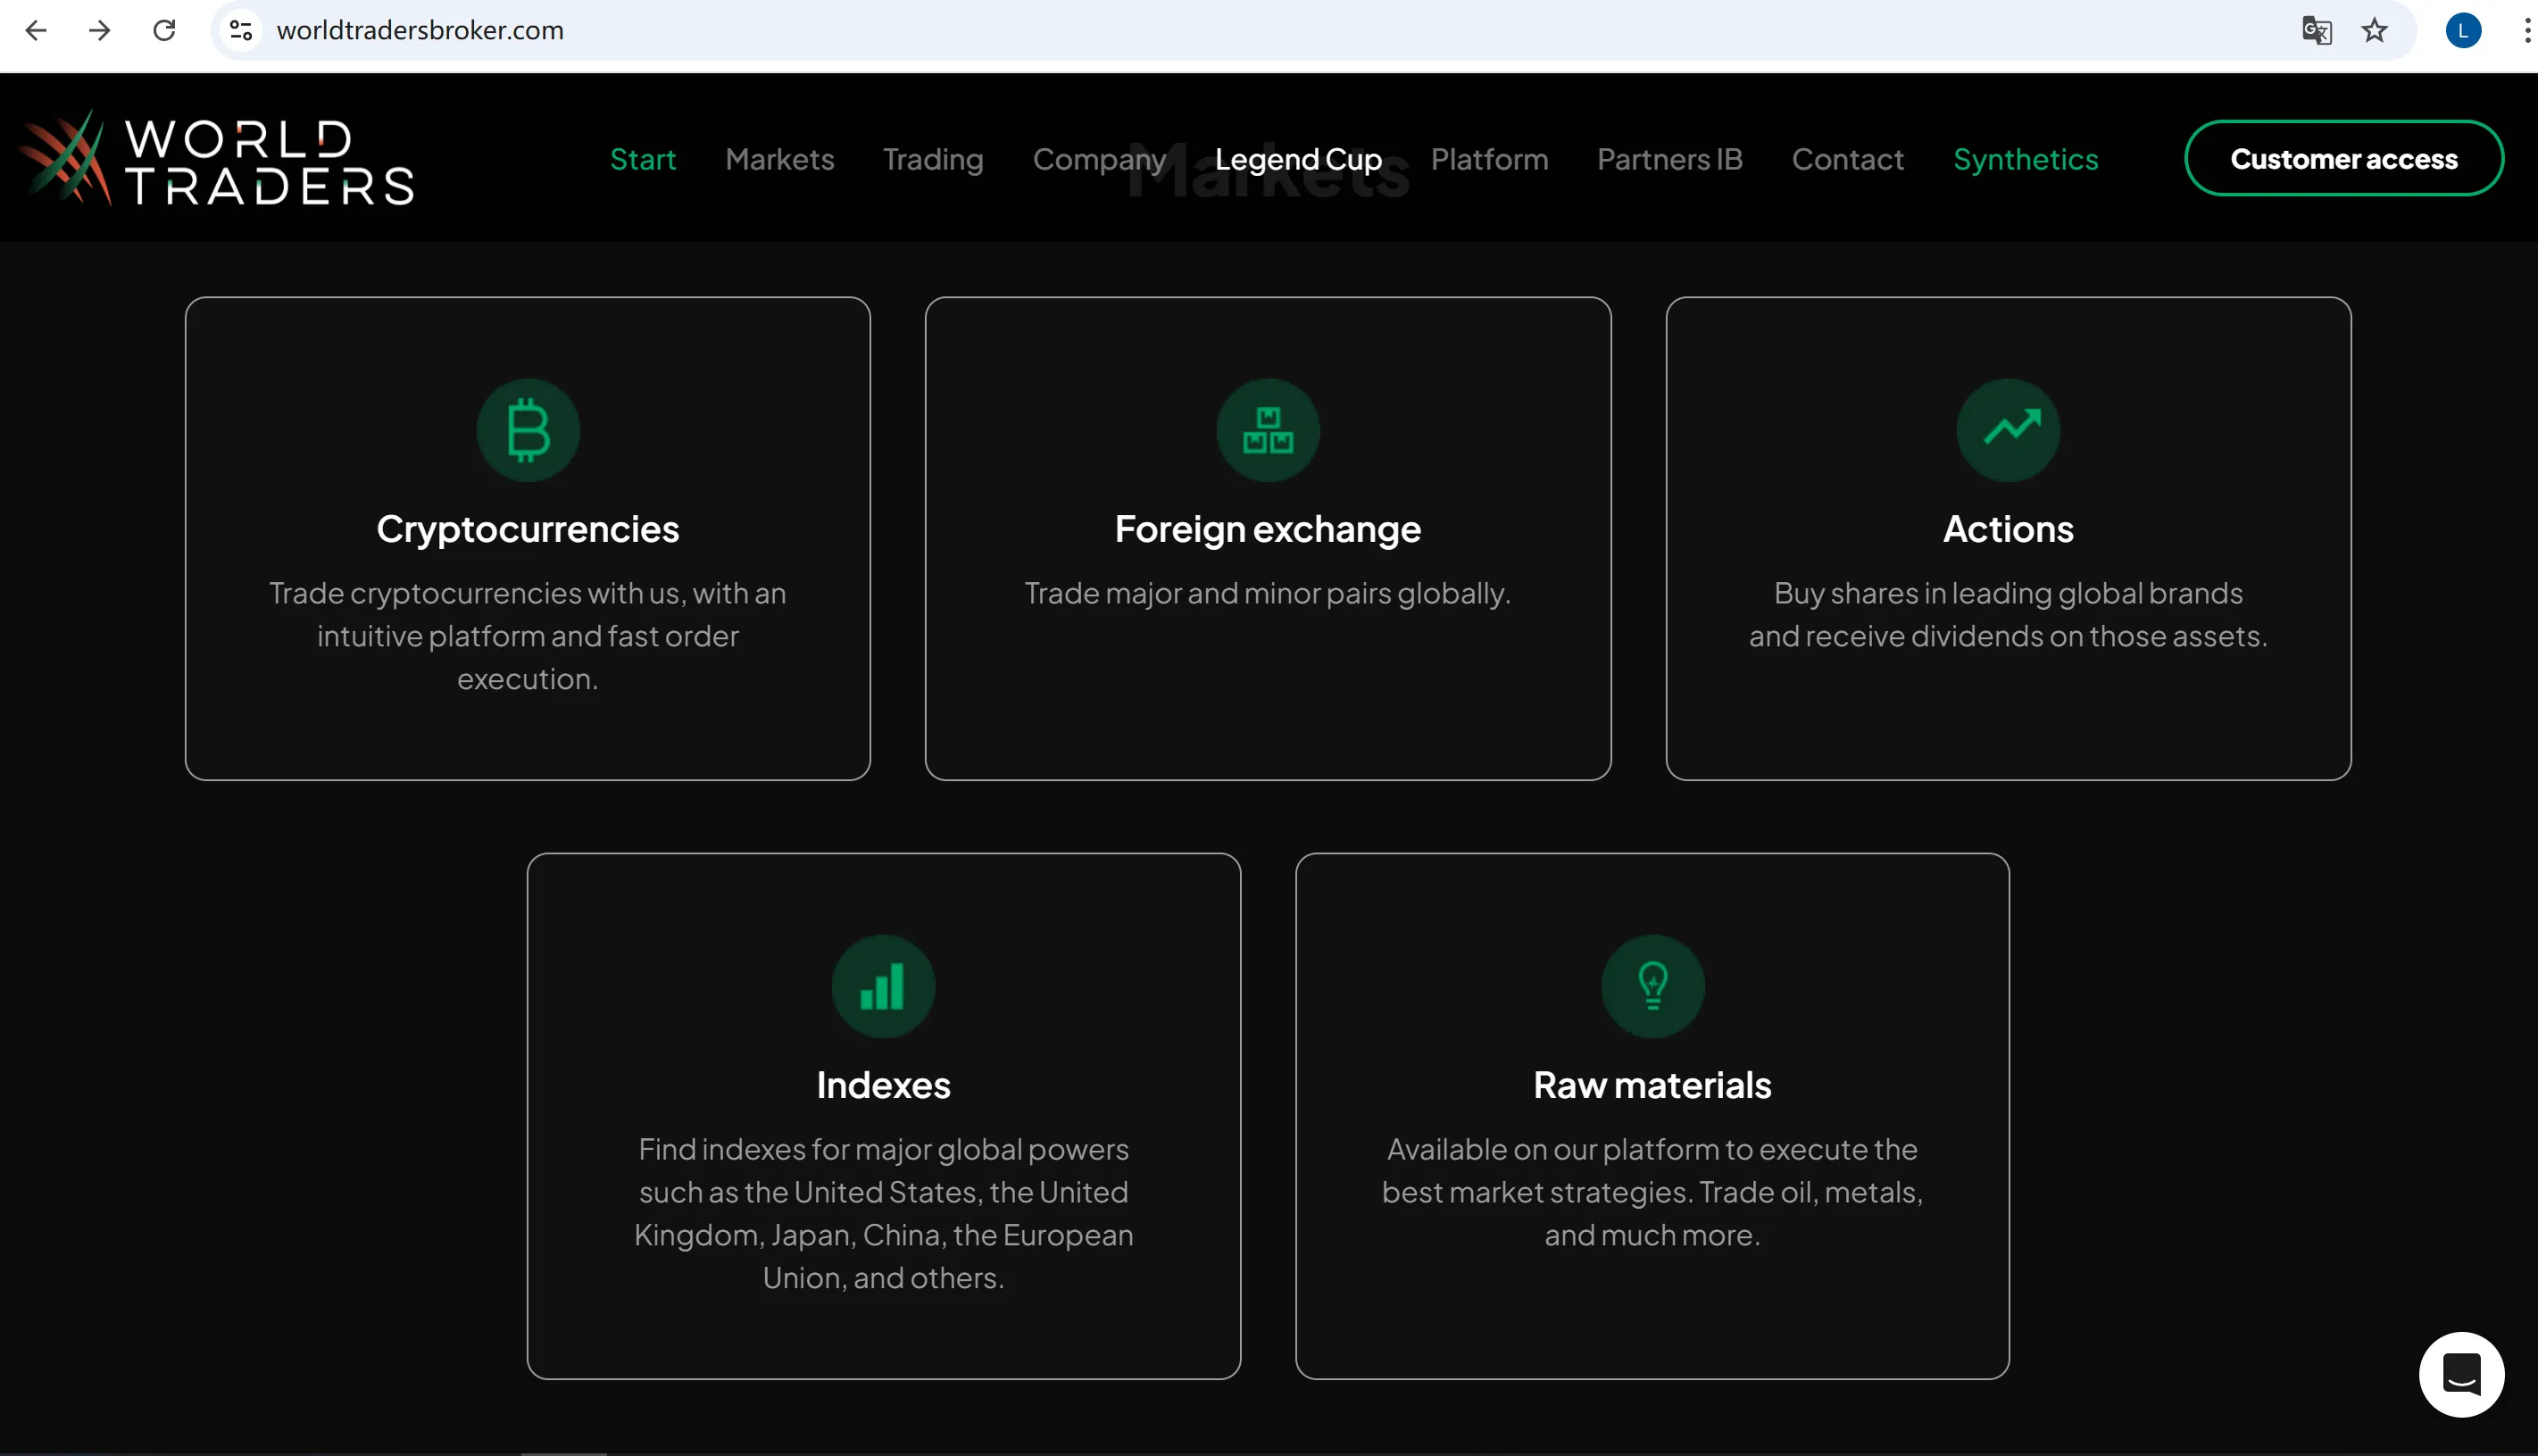Open the Markets menu
2538x1456 pixels.
(x=779, y=159)
